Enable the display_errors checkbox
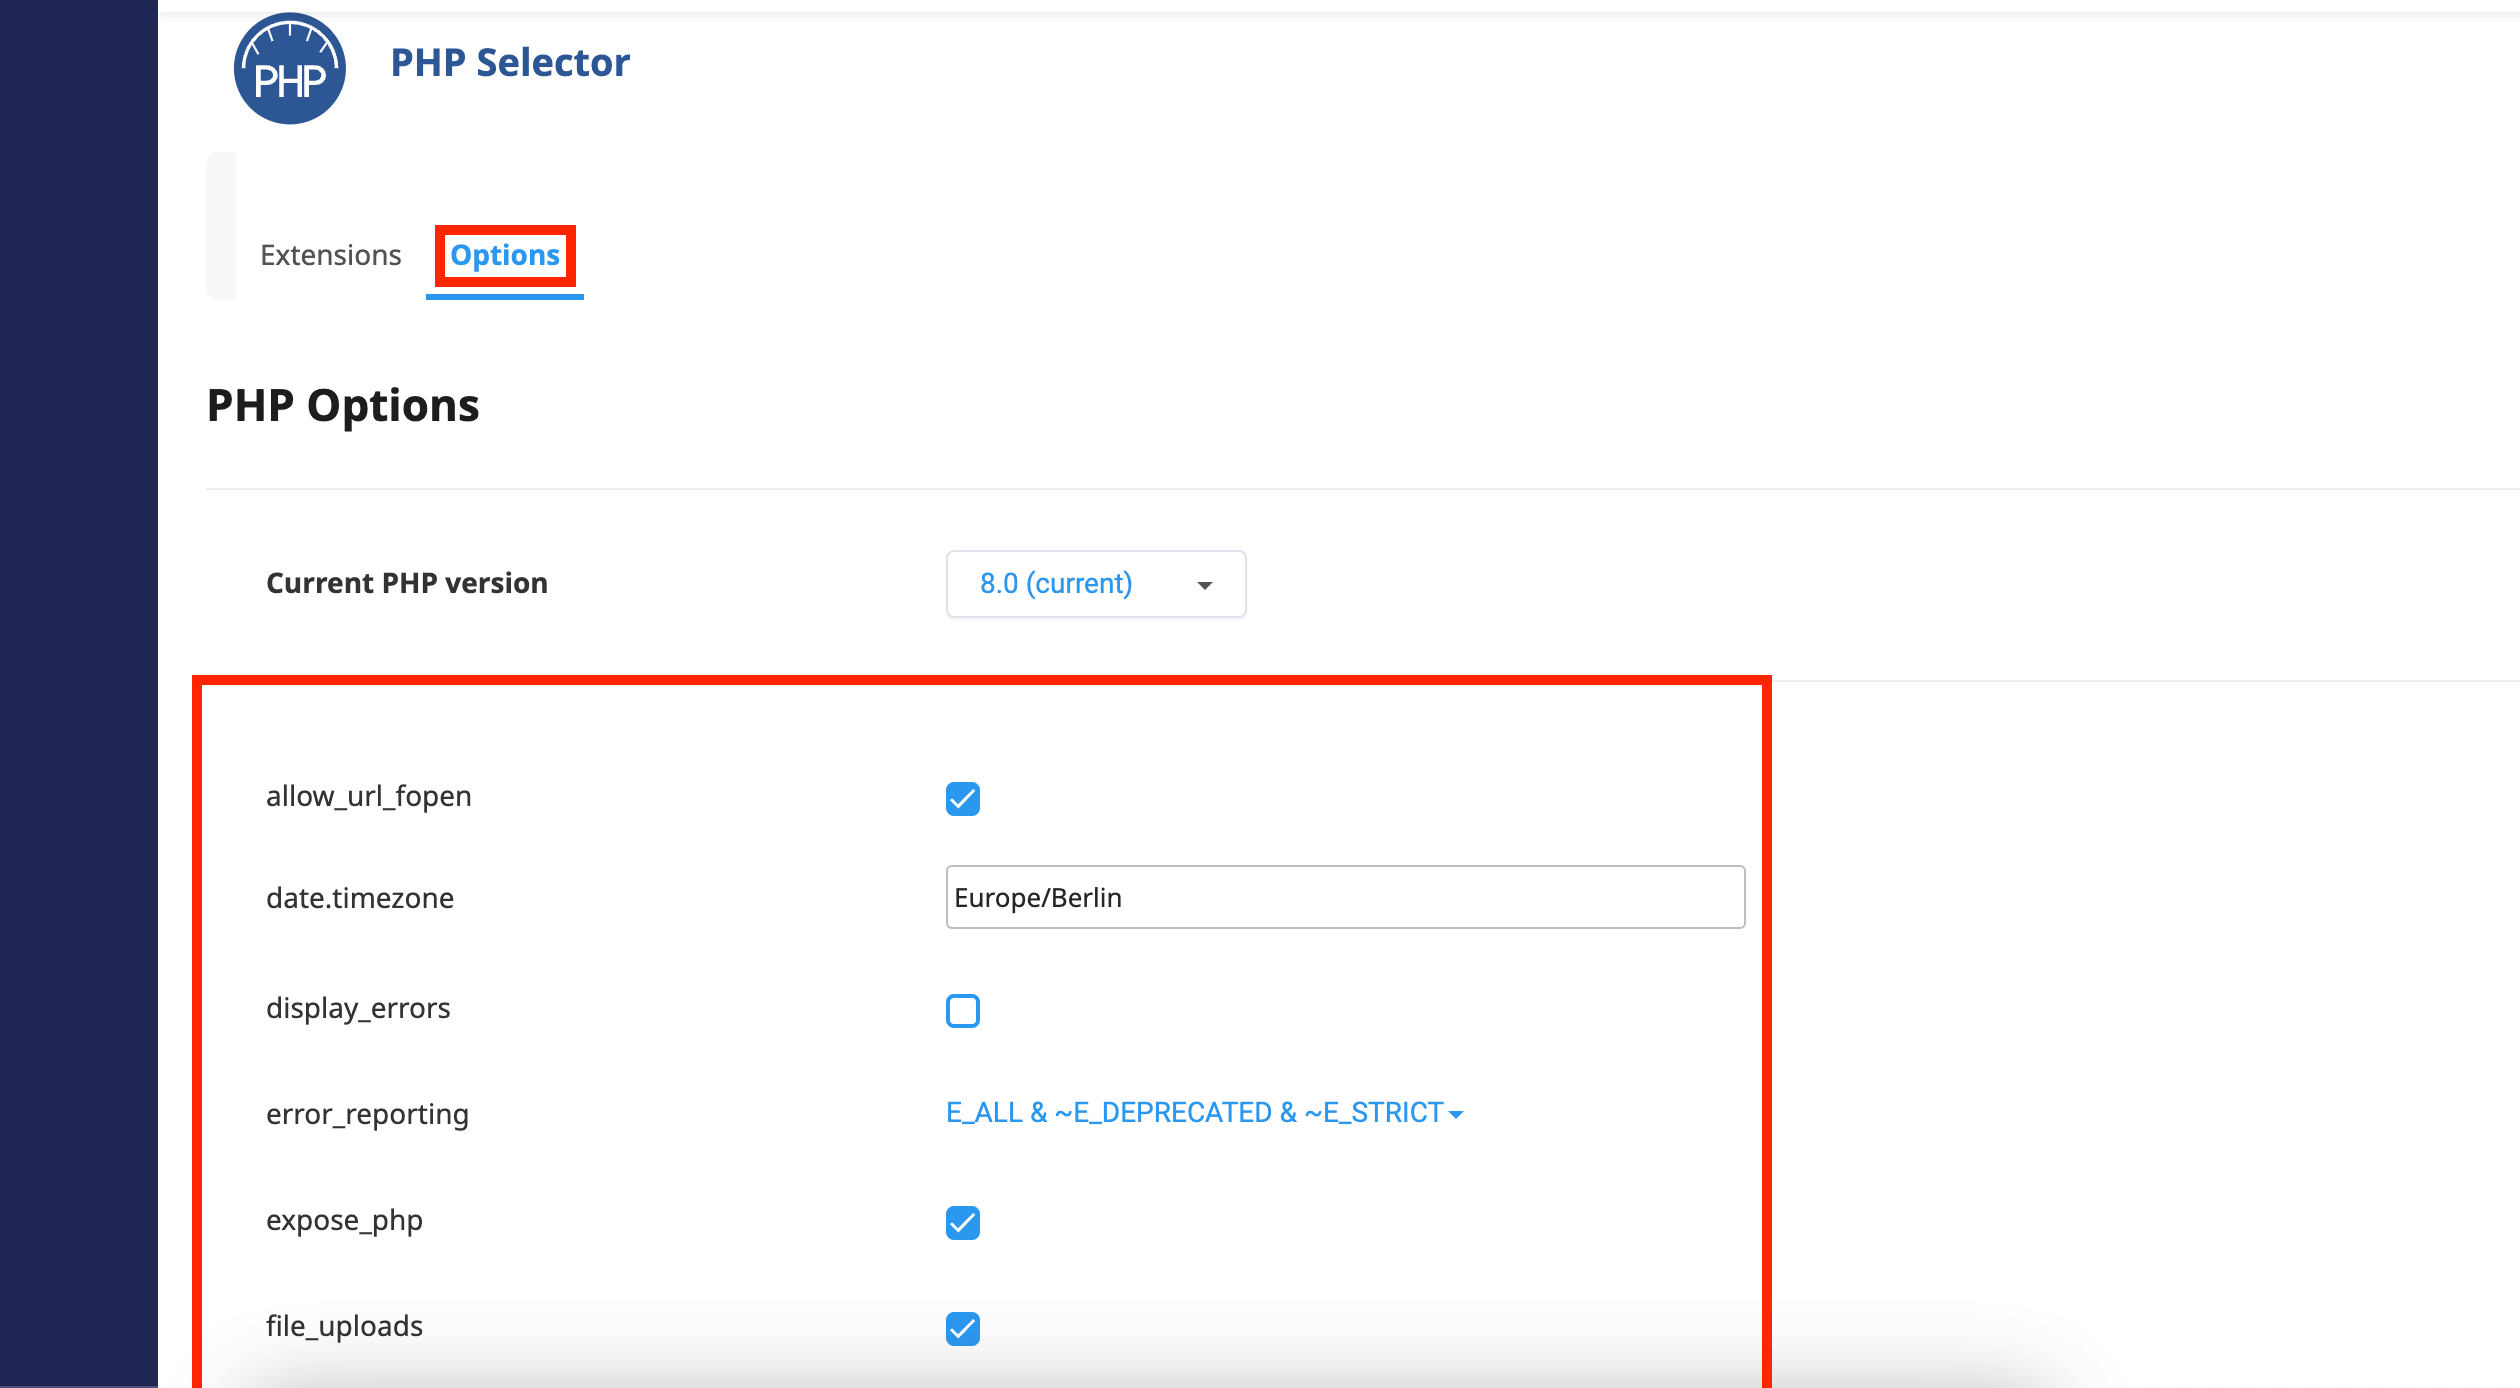2520x1388 pixels. coord(963,1010)
